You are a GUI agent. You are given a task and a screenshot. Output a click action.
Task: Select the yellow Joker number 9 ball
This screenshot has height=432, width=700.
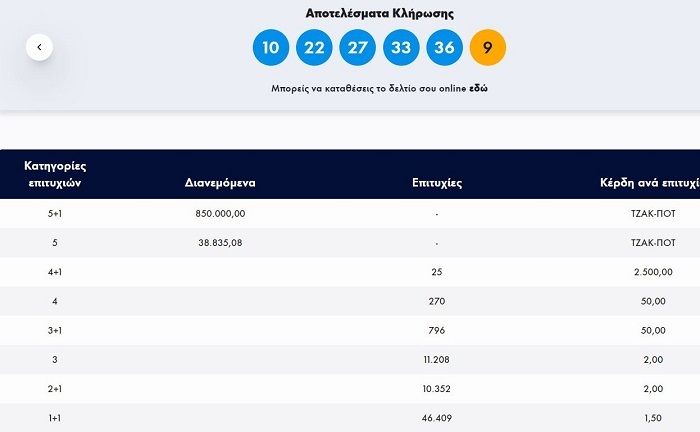click(488, 47)
